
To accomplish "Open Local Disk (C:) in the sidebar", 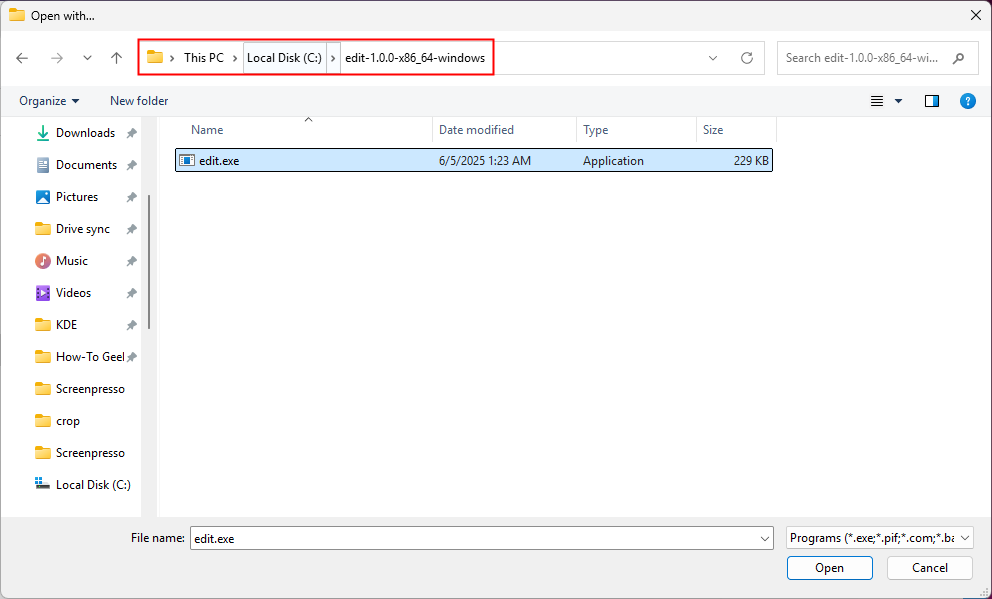I will 93,485.
